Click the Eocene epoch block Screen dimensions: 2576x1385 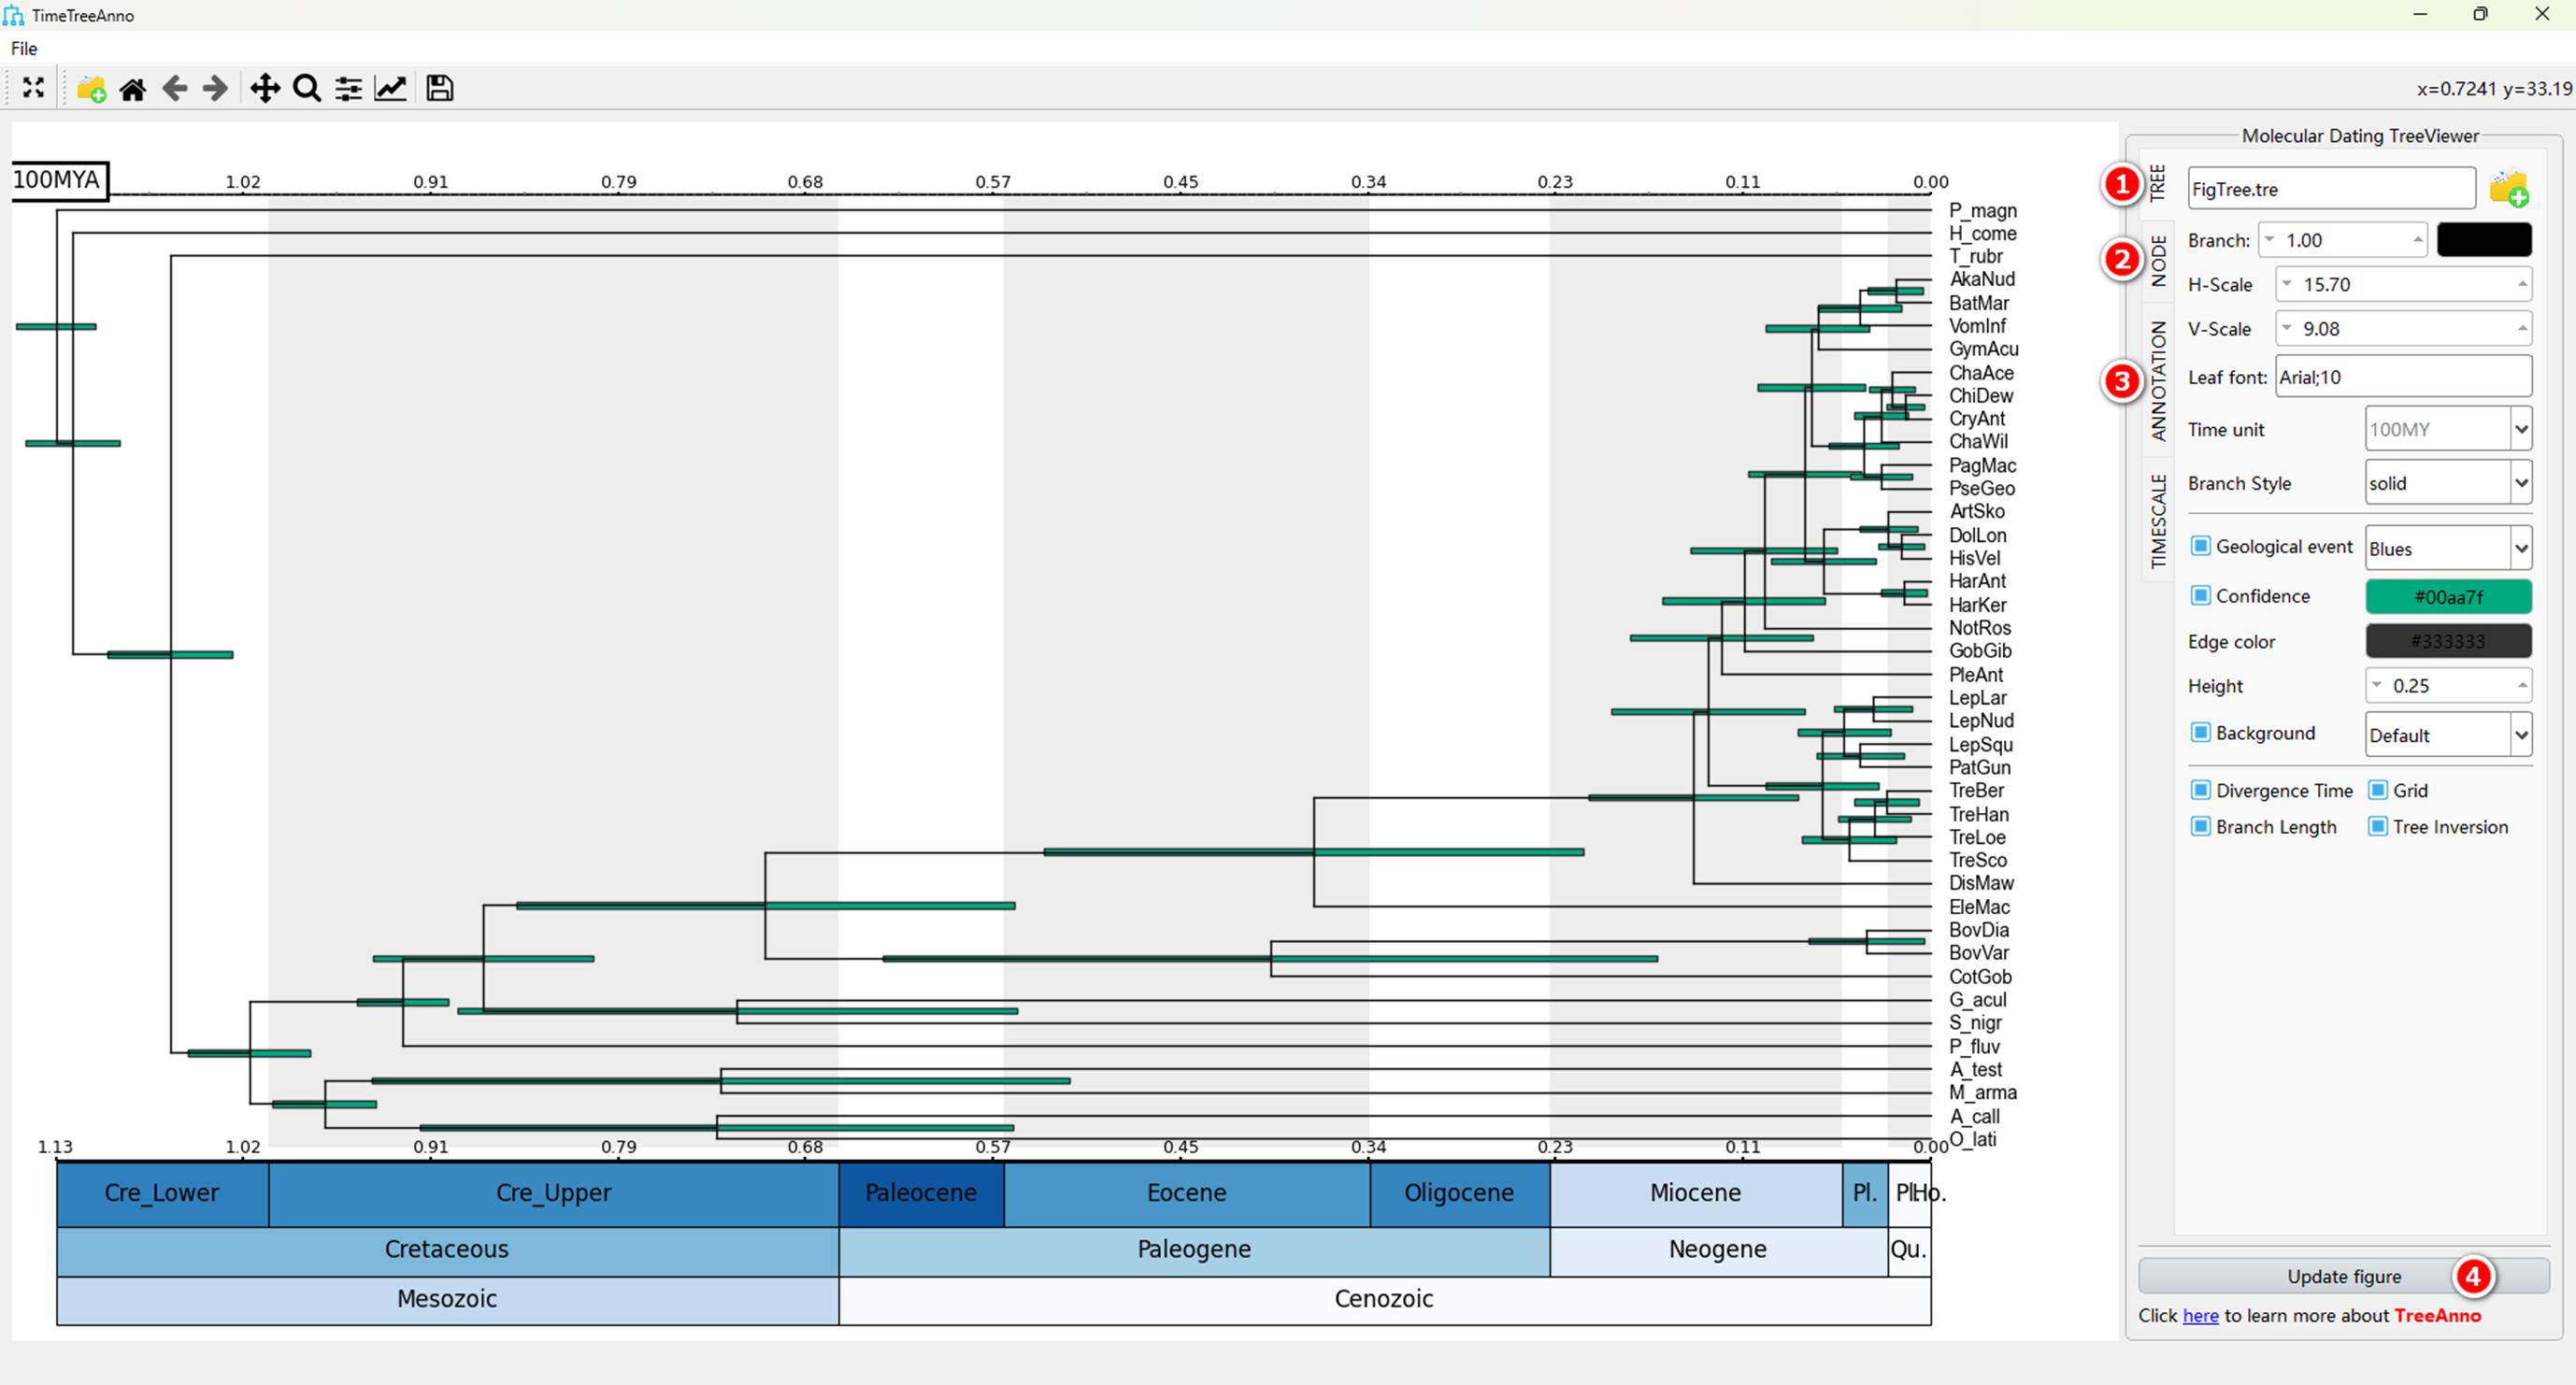point(1187,1193)
